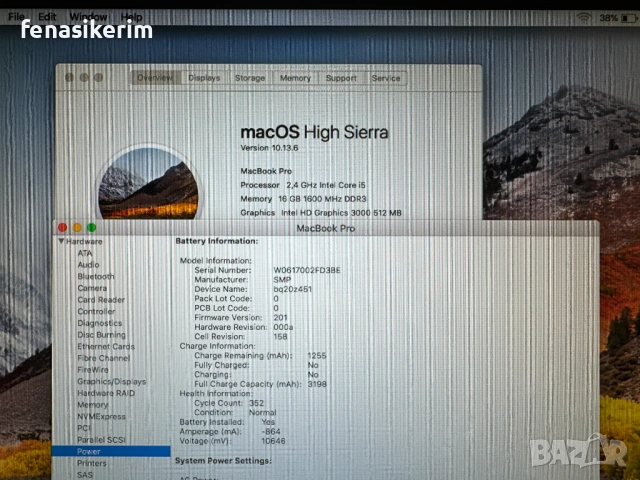This screenshot has height=480, width=640.
Task: Click Full Charge Capacity value 3198
Action: pyautogui.click(x=317, y=384)
